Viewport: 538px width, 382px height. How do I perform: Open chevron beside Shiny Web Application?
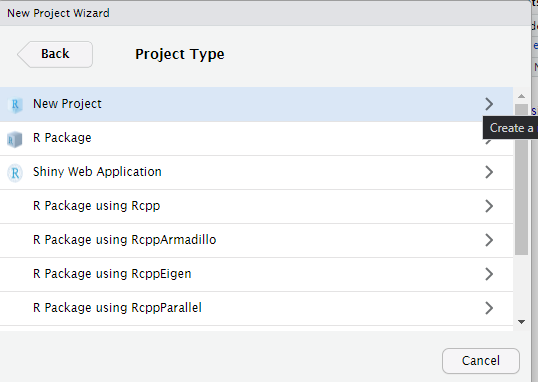[489, 172]
